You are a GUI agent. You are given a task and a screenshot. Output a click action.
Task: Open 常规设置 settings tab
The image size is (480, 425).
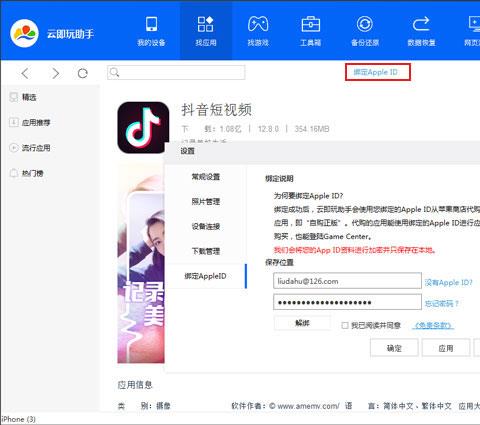coord(206,177)
